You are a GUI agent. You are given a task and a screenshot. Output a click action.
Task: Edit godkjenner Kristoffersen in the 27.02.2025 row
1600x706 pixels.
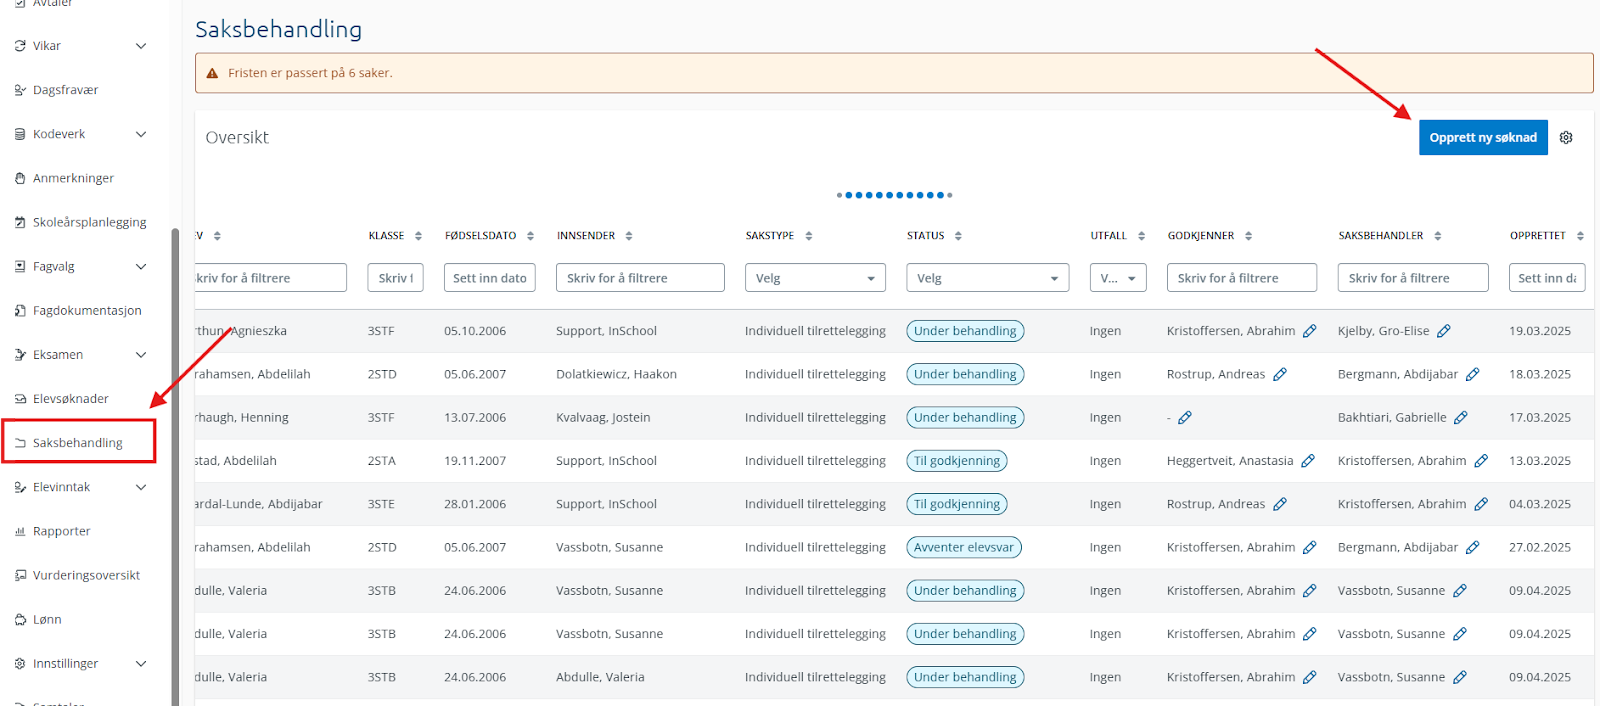tap(1310, 547)
